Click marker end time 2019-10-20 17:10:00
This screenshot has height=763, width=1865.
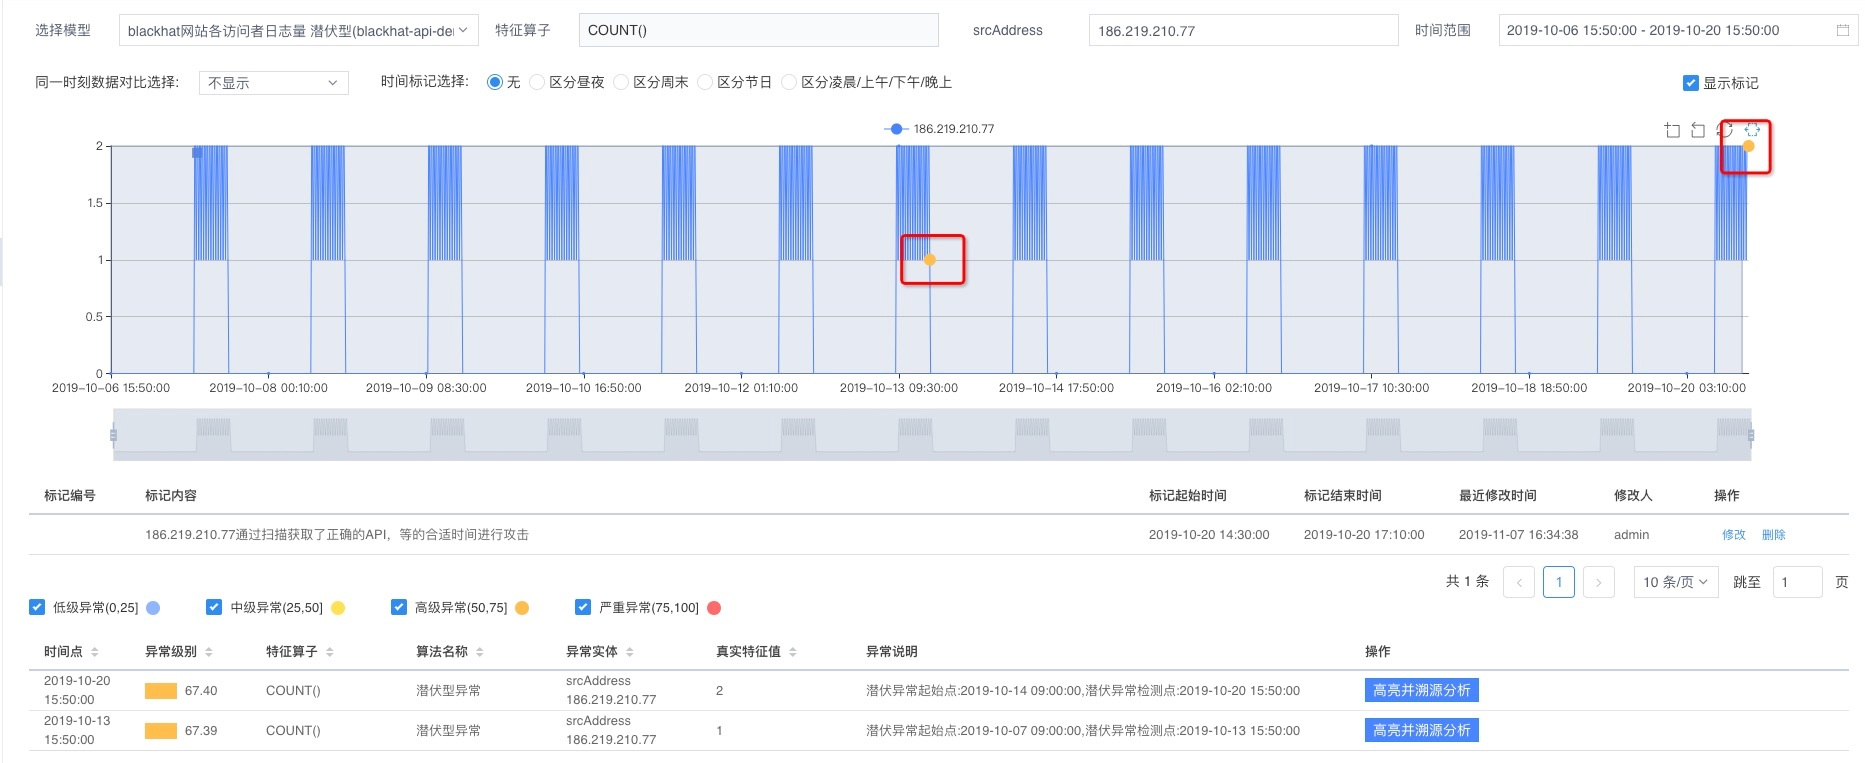pos(1364,535)
